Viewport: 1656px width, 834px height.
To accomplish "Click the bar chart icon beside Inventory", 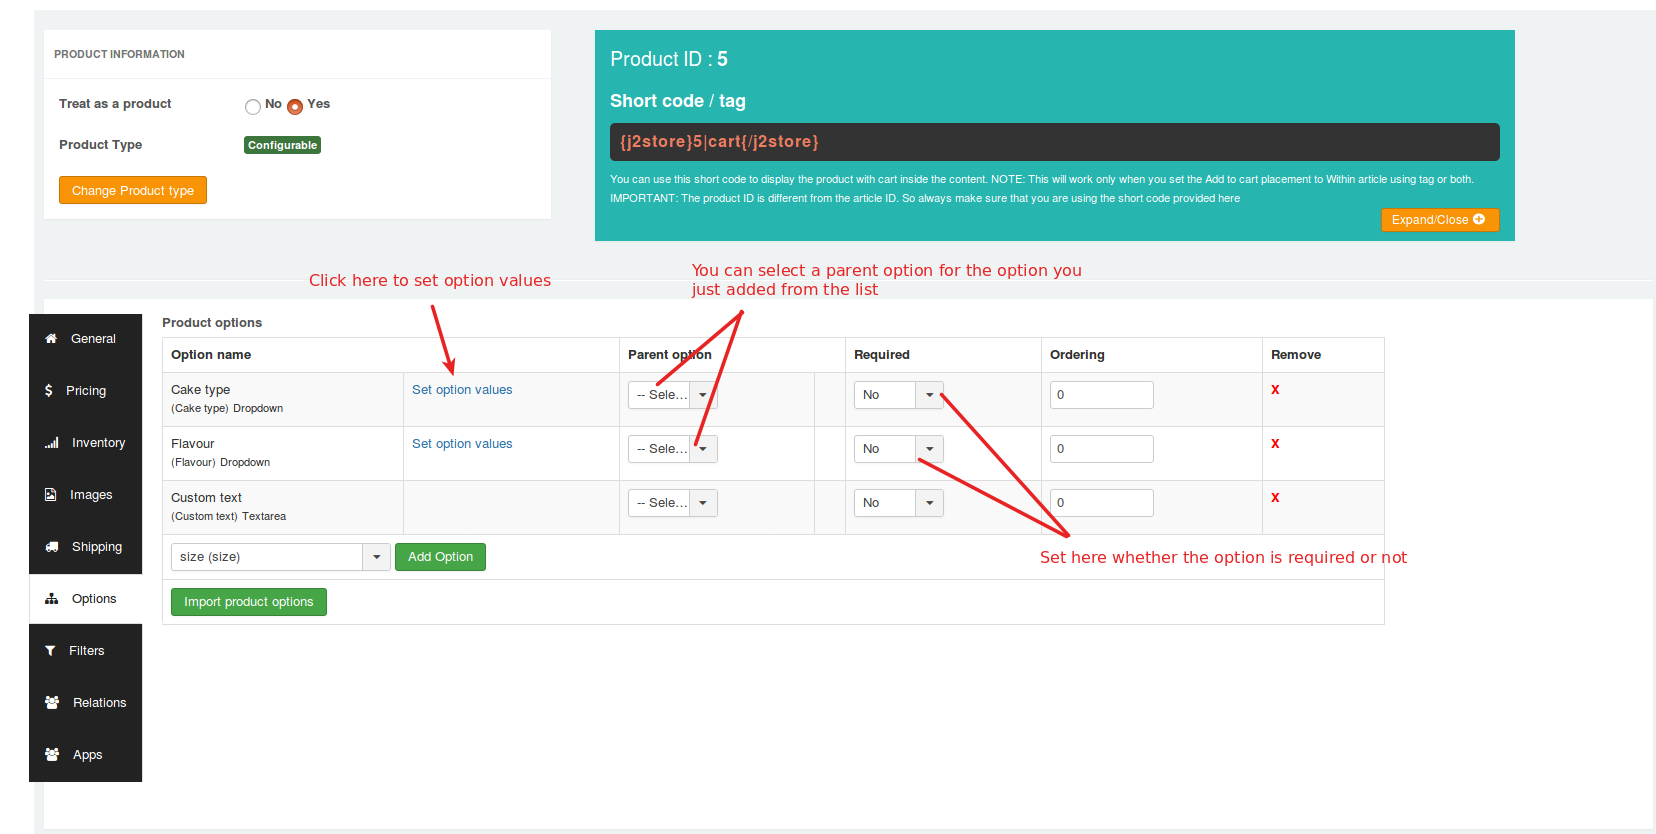I will point(51,443).
